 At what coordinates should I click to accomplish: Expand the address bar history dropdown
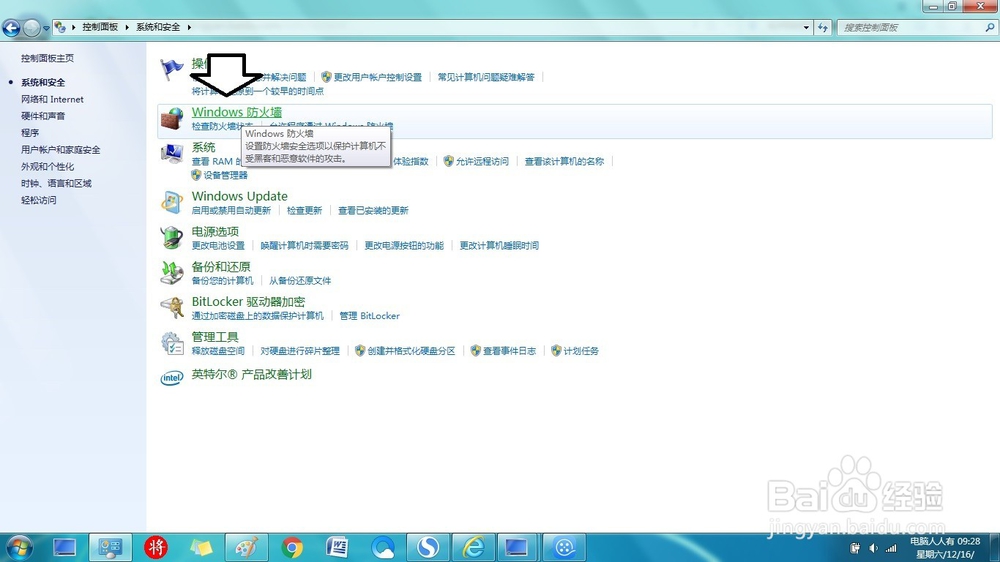[806, 27]
